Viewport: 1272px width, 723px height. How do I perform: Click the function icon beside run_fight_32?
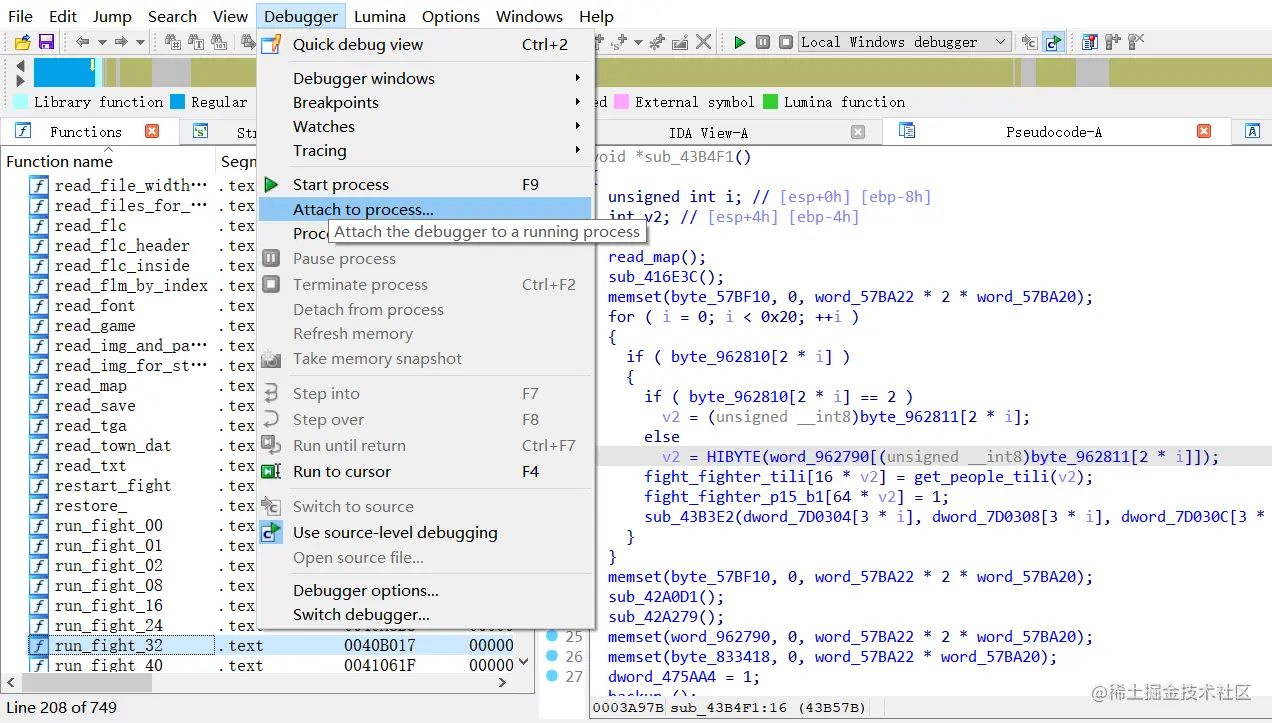coord(38,646)
